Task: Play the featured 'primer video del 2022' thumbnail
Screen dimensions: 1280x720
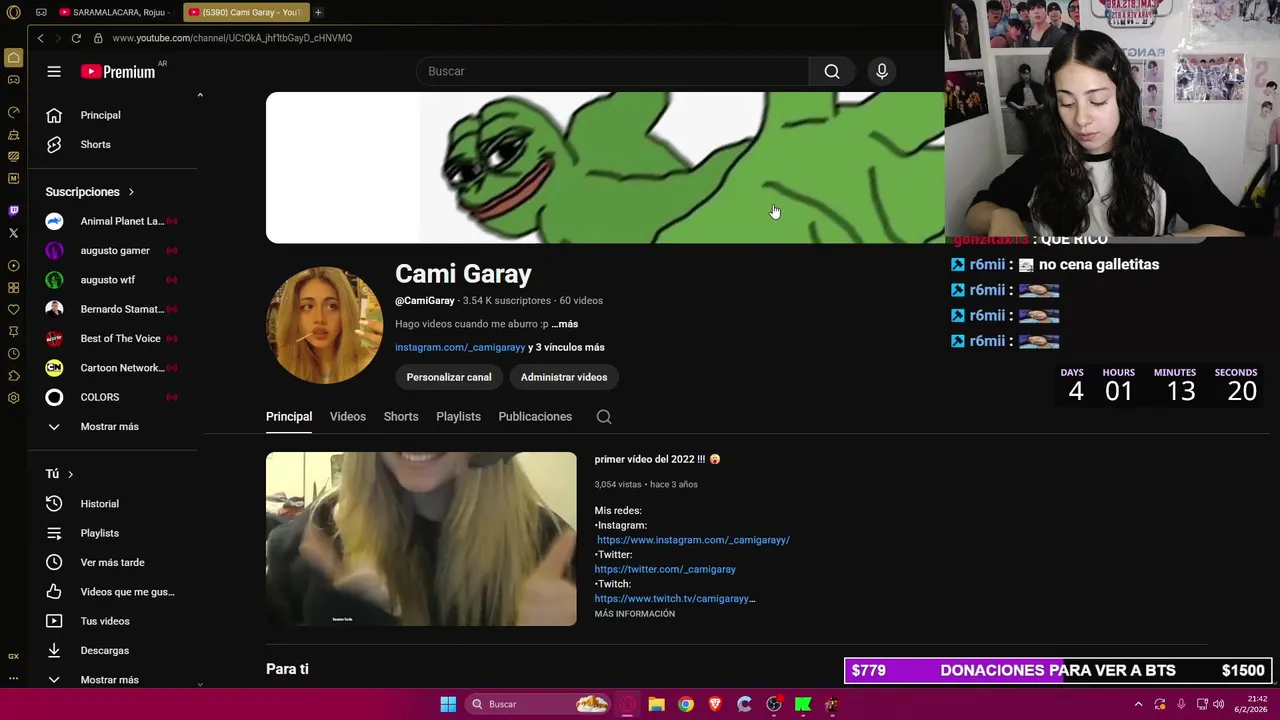Action: pos(421,539)
